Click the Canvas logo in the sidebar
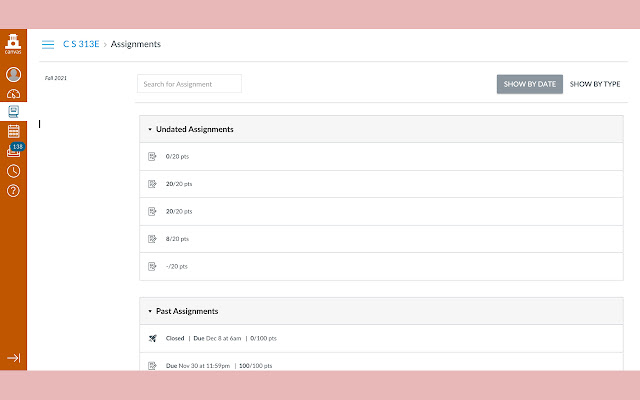The width and height of the screenshot is (640, 400). click(x=13, y=44)
